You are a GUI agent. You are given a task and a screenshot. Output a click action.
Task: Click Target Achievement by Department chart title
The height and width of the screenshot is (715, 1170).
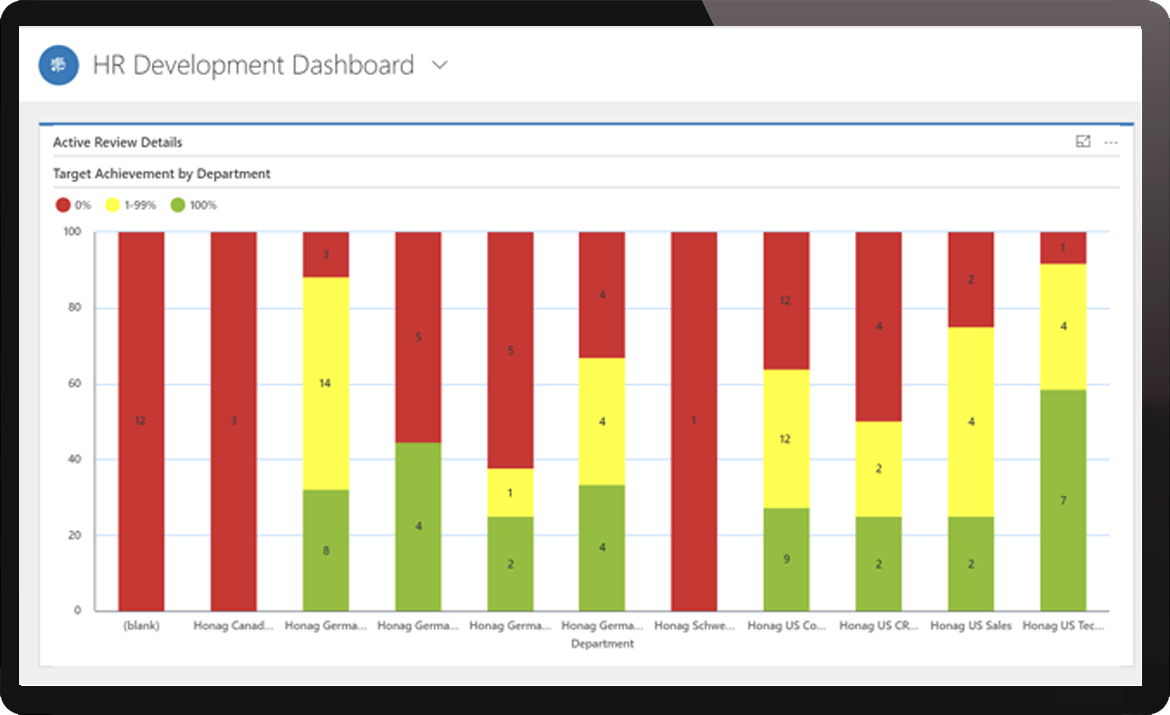click(x=162, y=174)
